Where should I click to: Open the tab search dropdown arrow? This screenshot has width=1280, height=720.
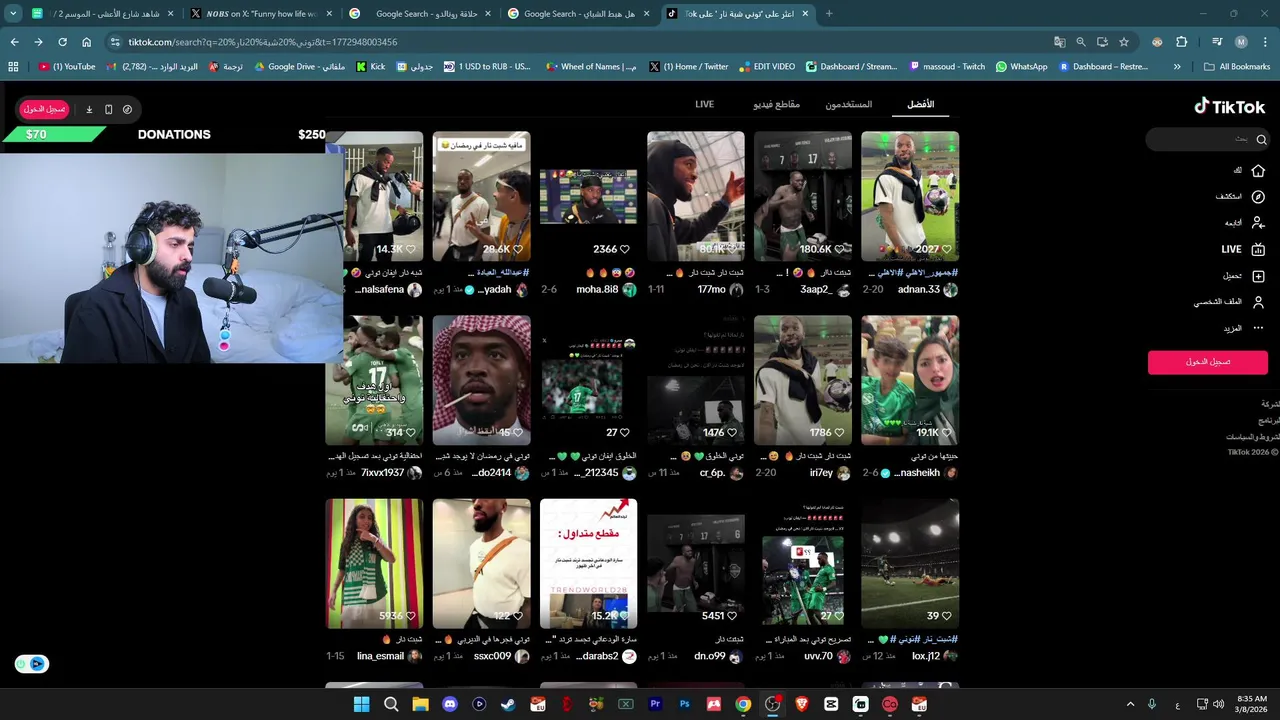pyautogui.click(x=13, y=14)
